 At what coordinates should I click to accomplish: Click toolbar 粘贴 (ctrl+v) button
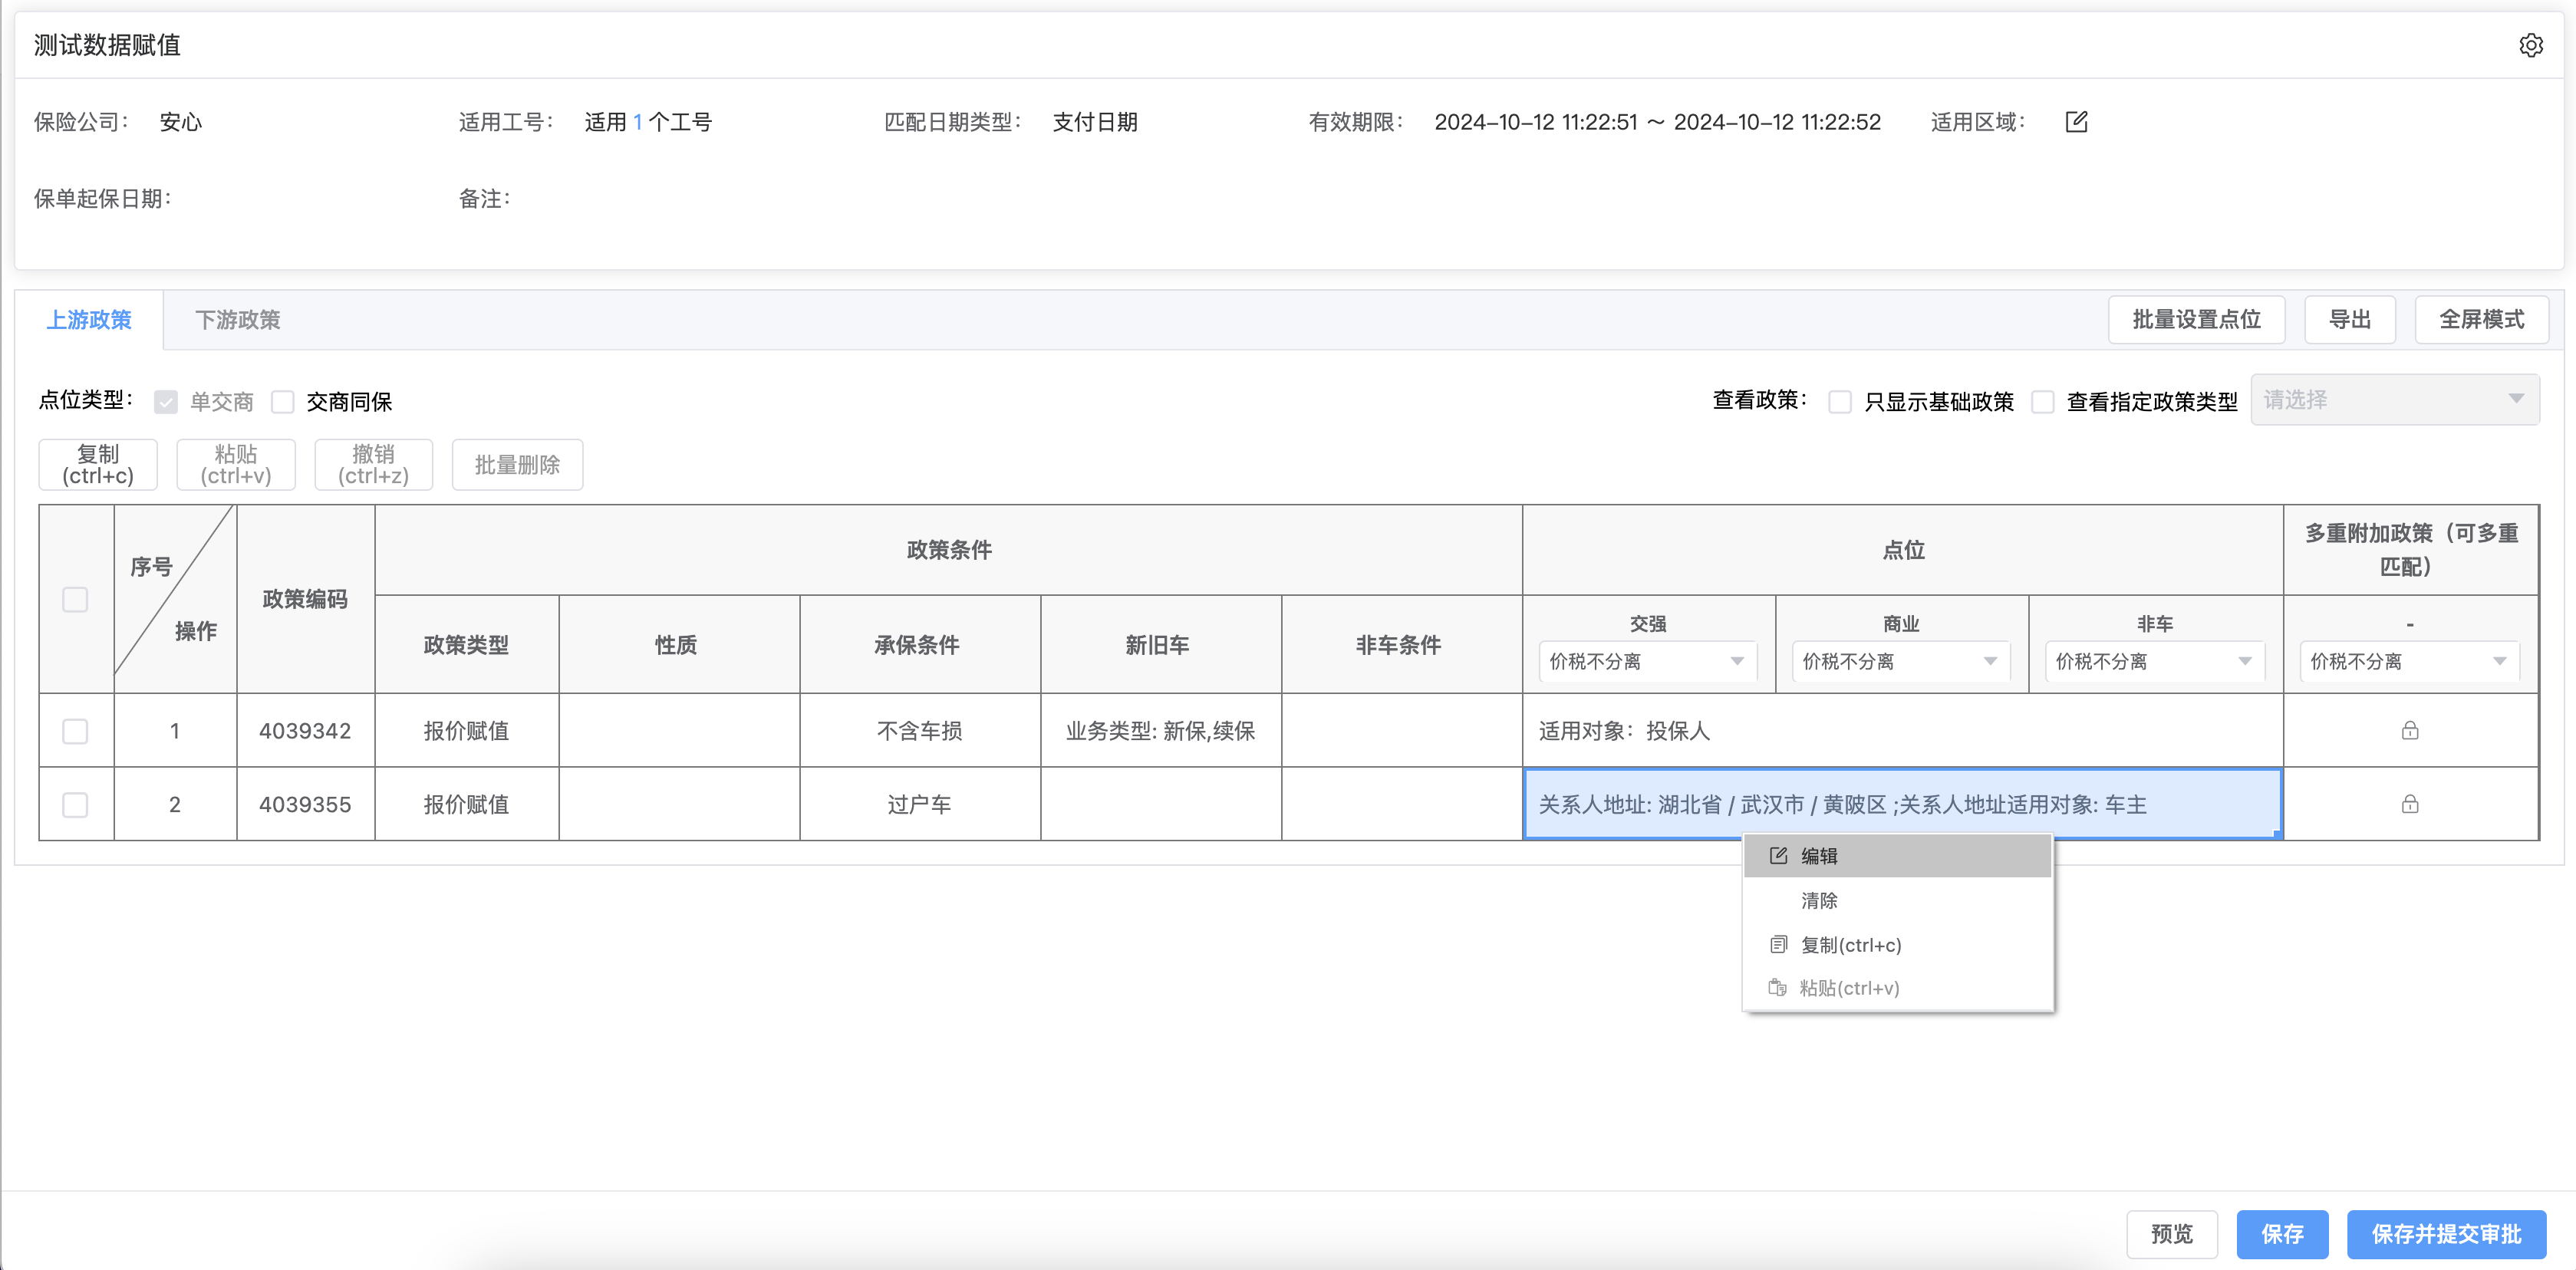pos(236,465)
